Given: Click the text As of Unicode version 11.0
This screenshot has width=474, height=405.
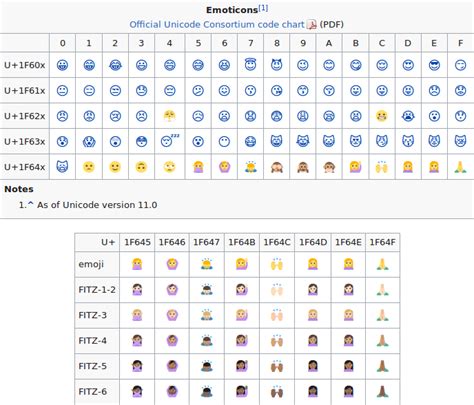Looking at the screenshot, I should point(97,205).
